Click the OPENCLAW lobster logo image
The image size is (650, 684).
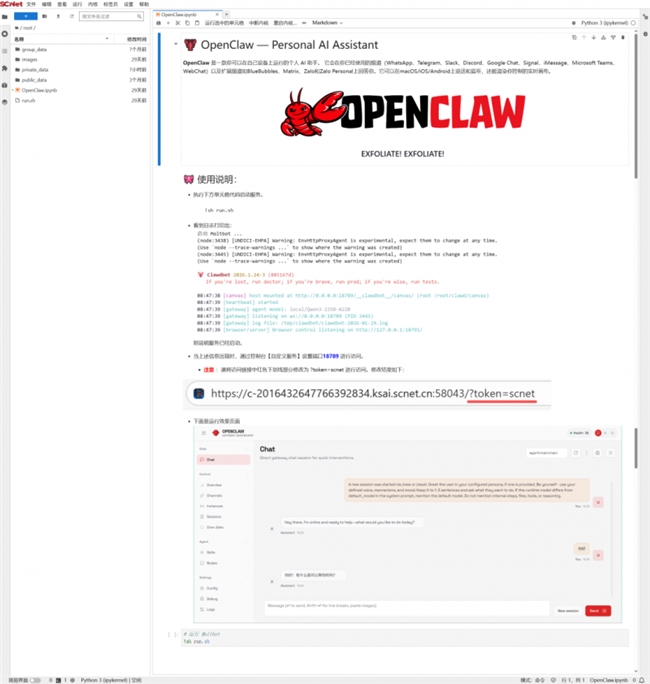(x=403, y=113)
